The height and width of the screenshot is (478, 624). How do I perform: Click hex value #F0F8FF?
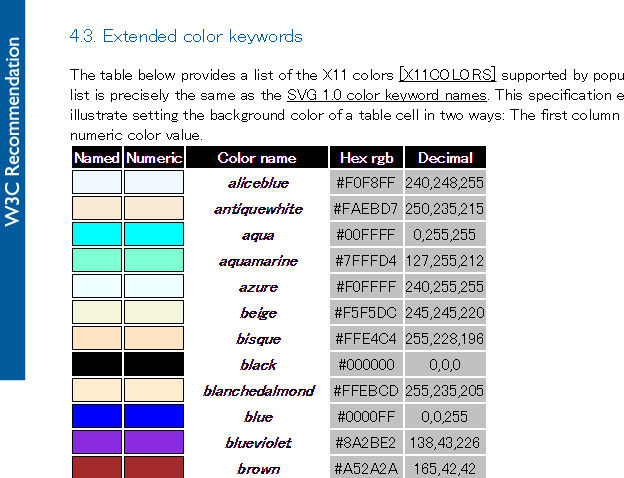tap(366, 183)
